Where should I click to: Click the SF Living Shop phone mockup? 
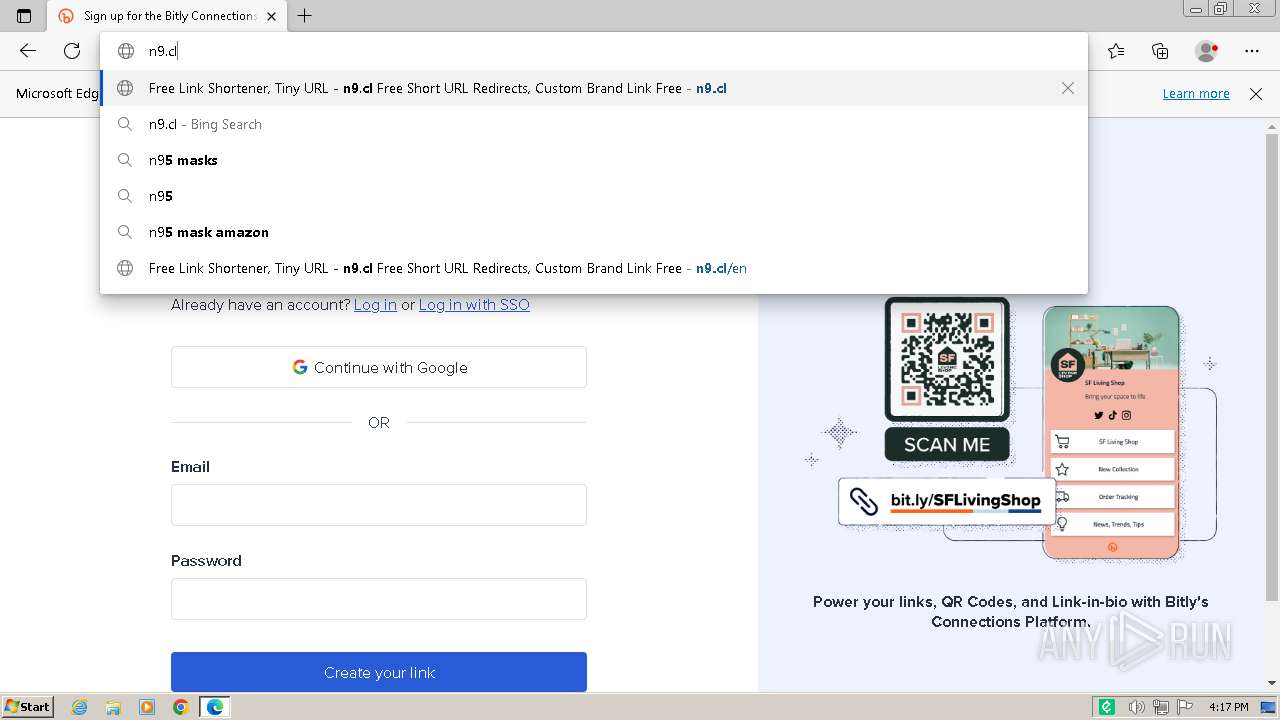pos(1113,433)
